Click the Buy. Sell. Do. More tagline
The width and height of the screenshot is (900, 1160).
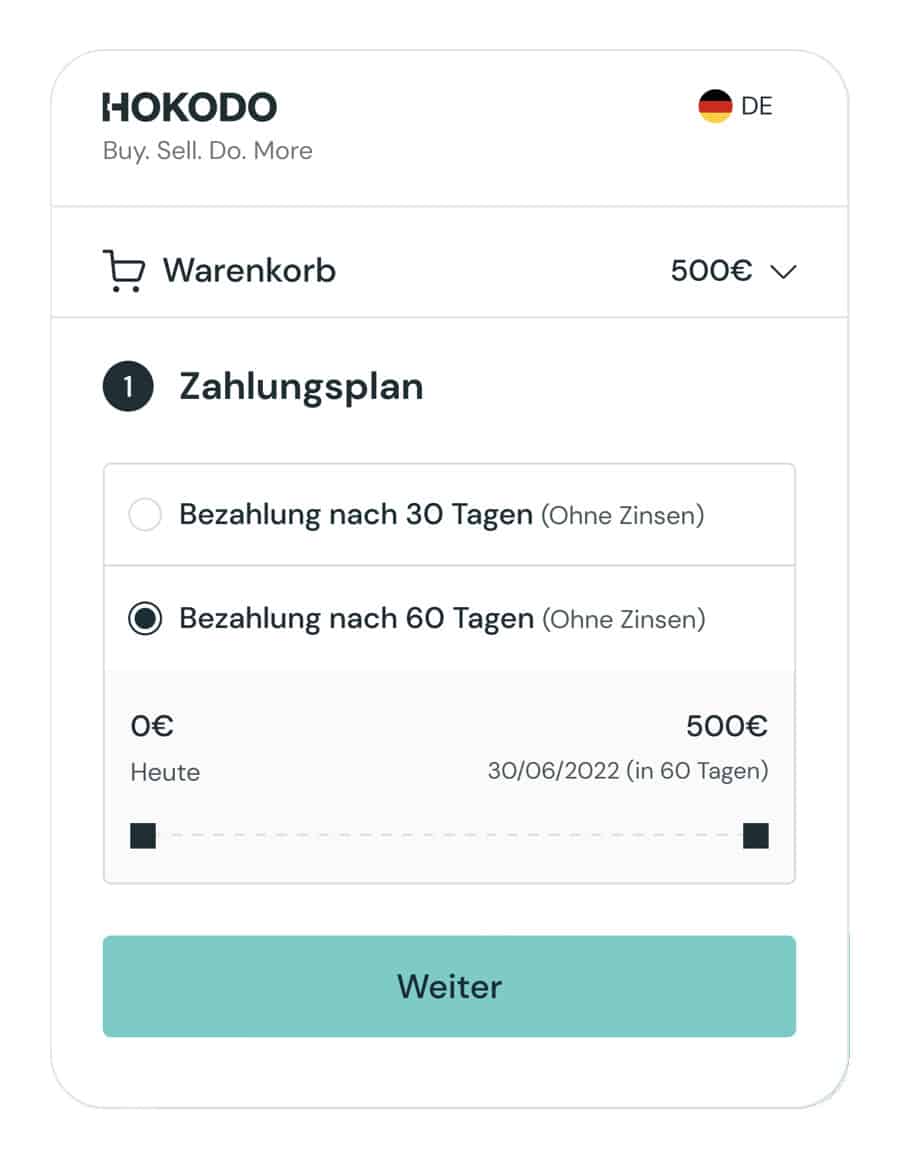[x=208, y=151]
